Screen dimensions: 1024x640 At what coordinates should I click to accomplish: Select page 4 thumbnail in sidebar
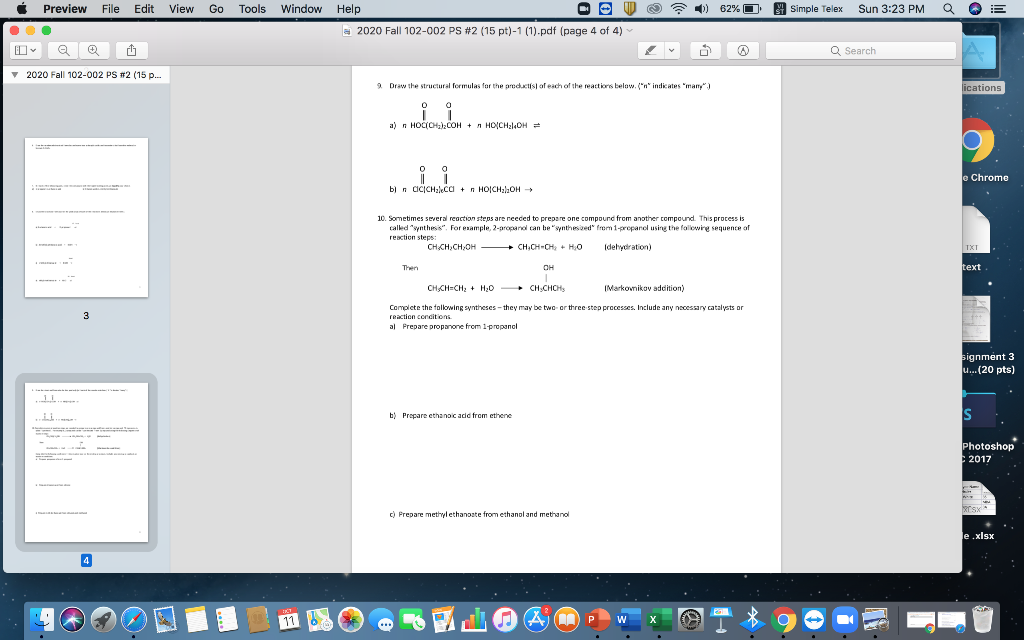click(x=86, y=462)
